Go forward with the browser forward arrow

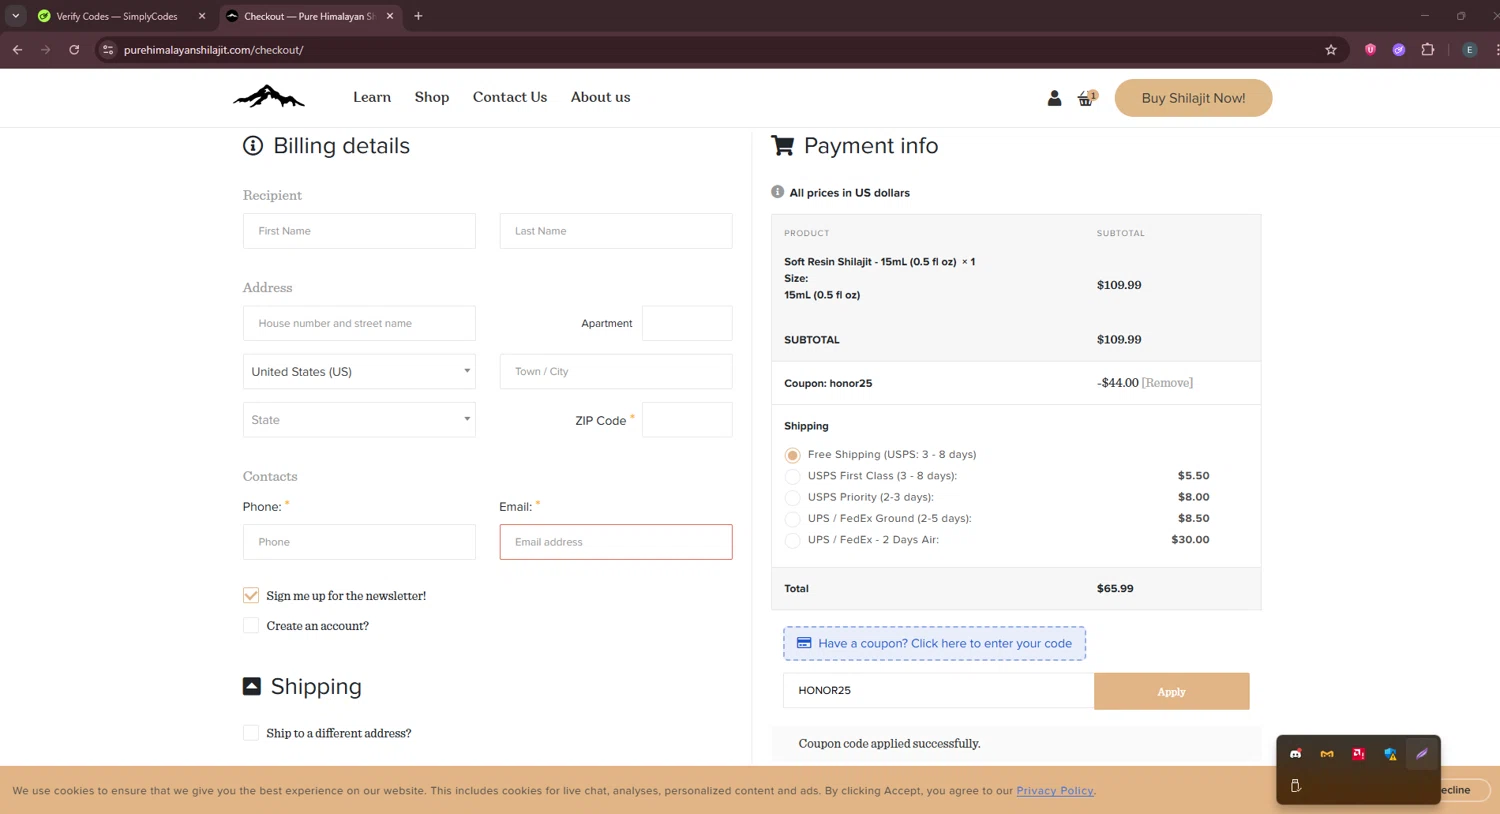point(45,49)
